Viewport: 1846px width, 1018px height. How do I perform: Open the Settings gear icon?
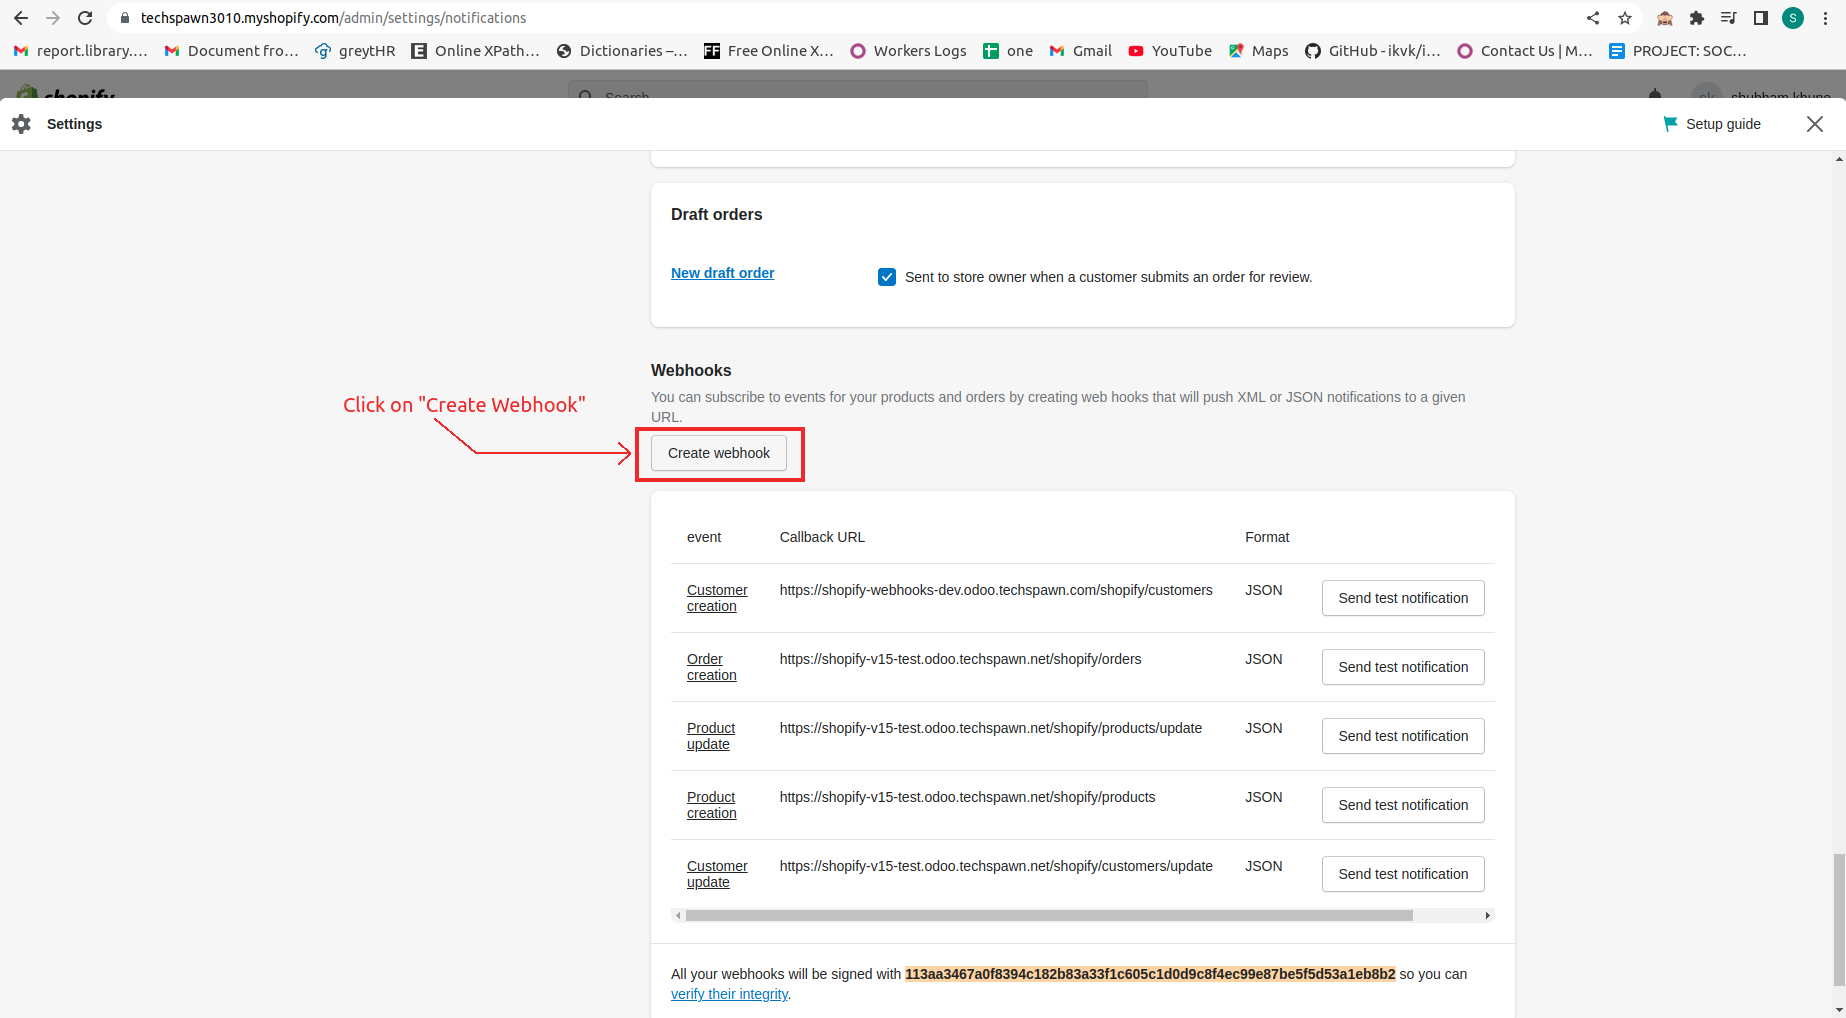(21, 123)
